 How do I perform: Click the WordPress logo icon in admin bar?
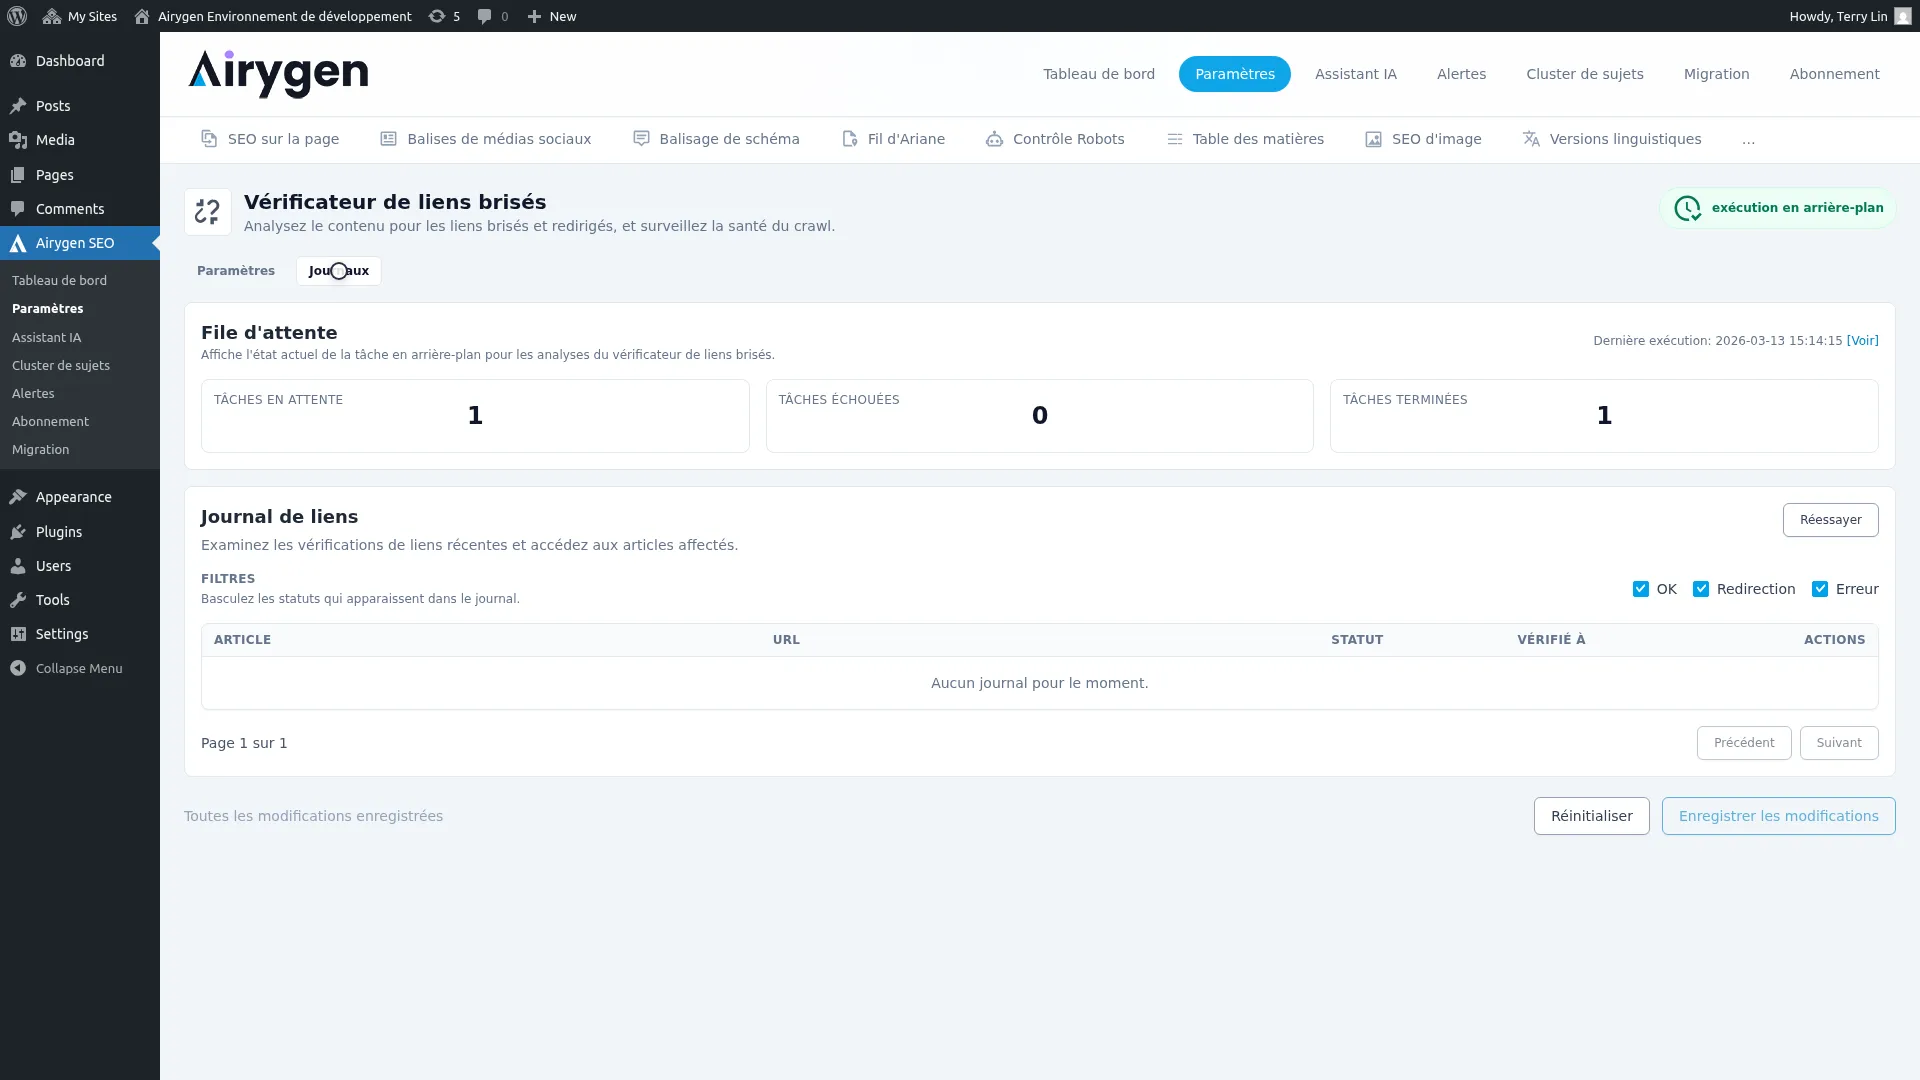coord(17,16)
